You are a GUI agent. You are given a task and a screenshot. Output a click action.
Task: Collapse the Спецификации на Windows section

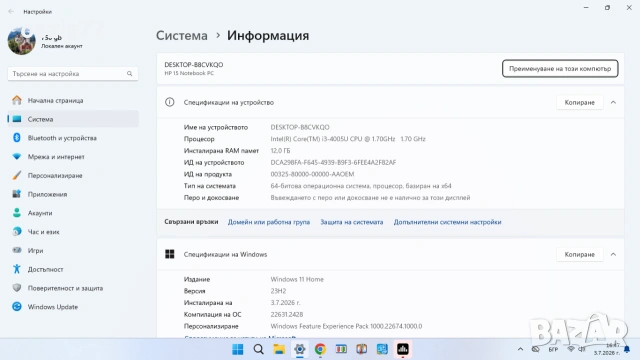pyautogui.click(x=613, y=254)
